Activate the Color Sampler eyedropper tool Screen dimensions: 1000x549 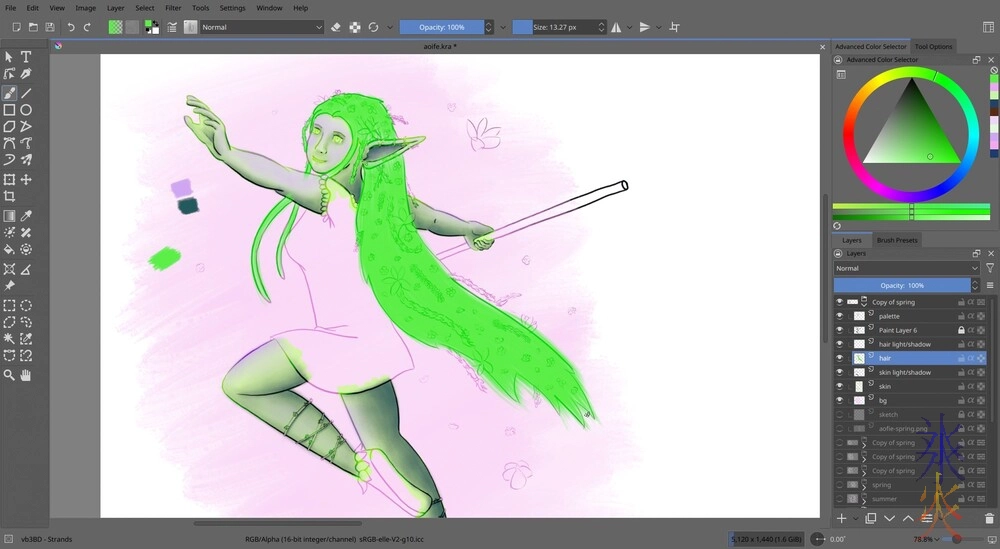(x=26, y=215)
